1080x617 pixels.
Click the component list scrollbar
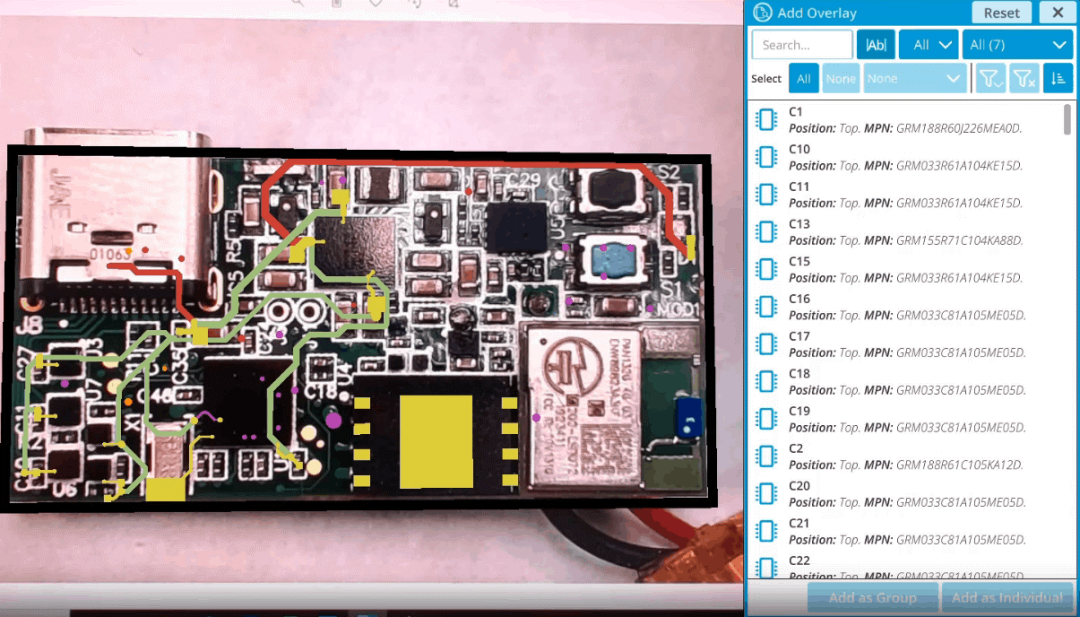1068,120
